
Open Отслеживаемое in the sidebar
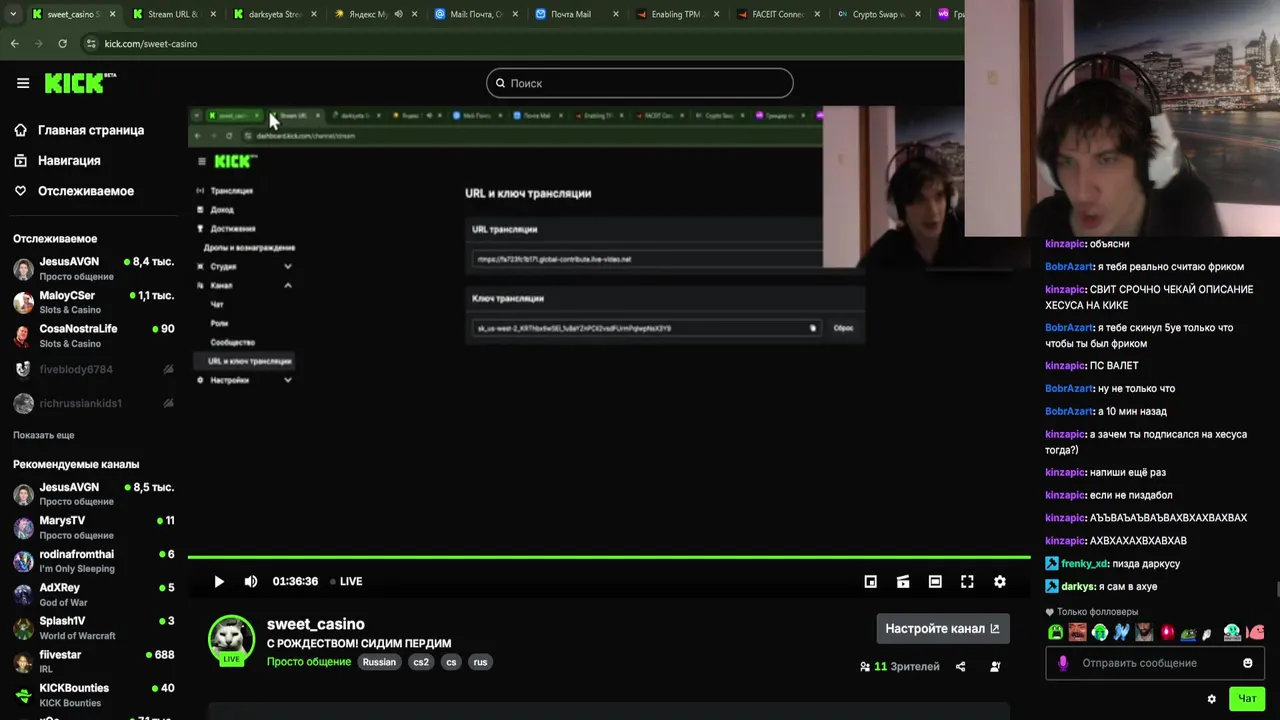pos(74,191)
